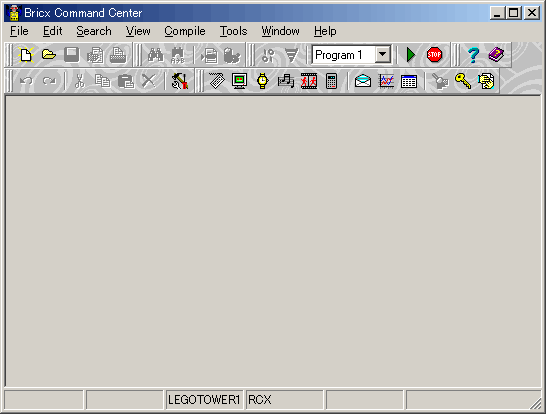Viewport: 546px width, 414px height.
Task: Click the New file icon
Action: [x=26, y=55]
